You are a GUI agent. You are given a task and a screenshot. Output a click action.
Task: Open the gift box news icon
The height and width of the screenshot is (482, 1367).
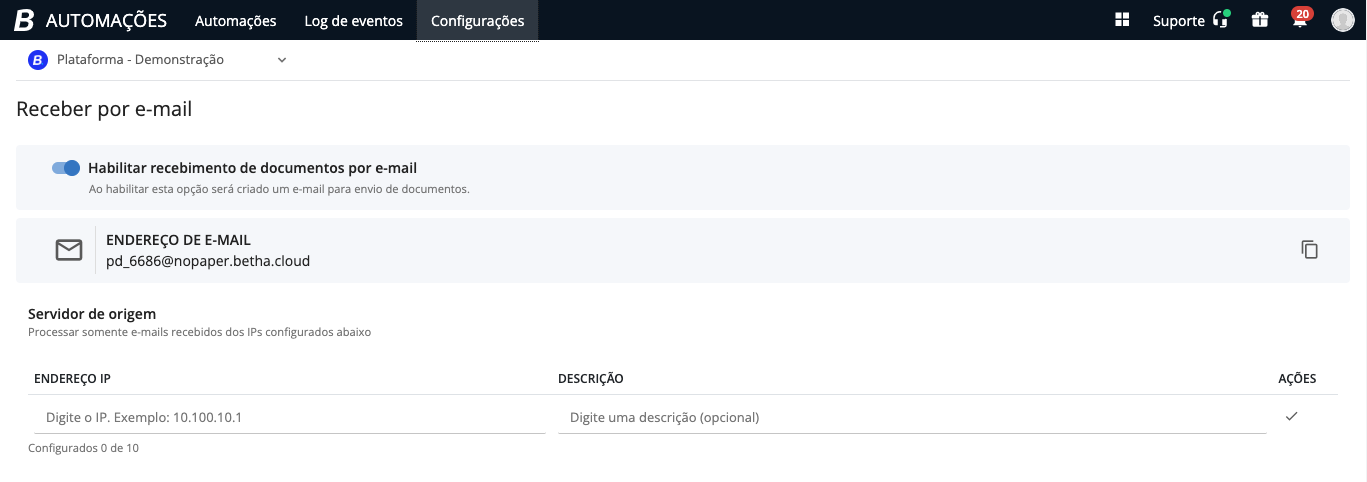pyautogui.click(x=1260, y=20)
